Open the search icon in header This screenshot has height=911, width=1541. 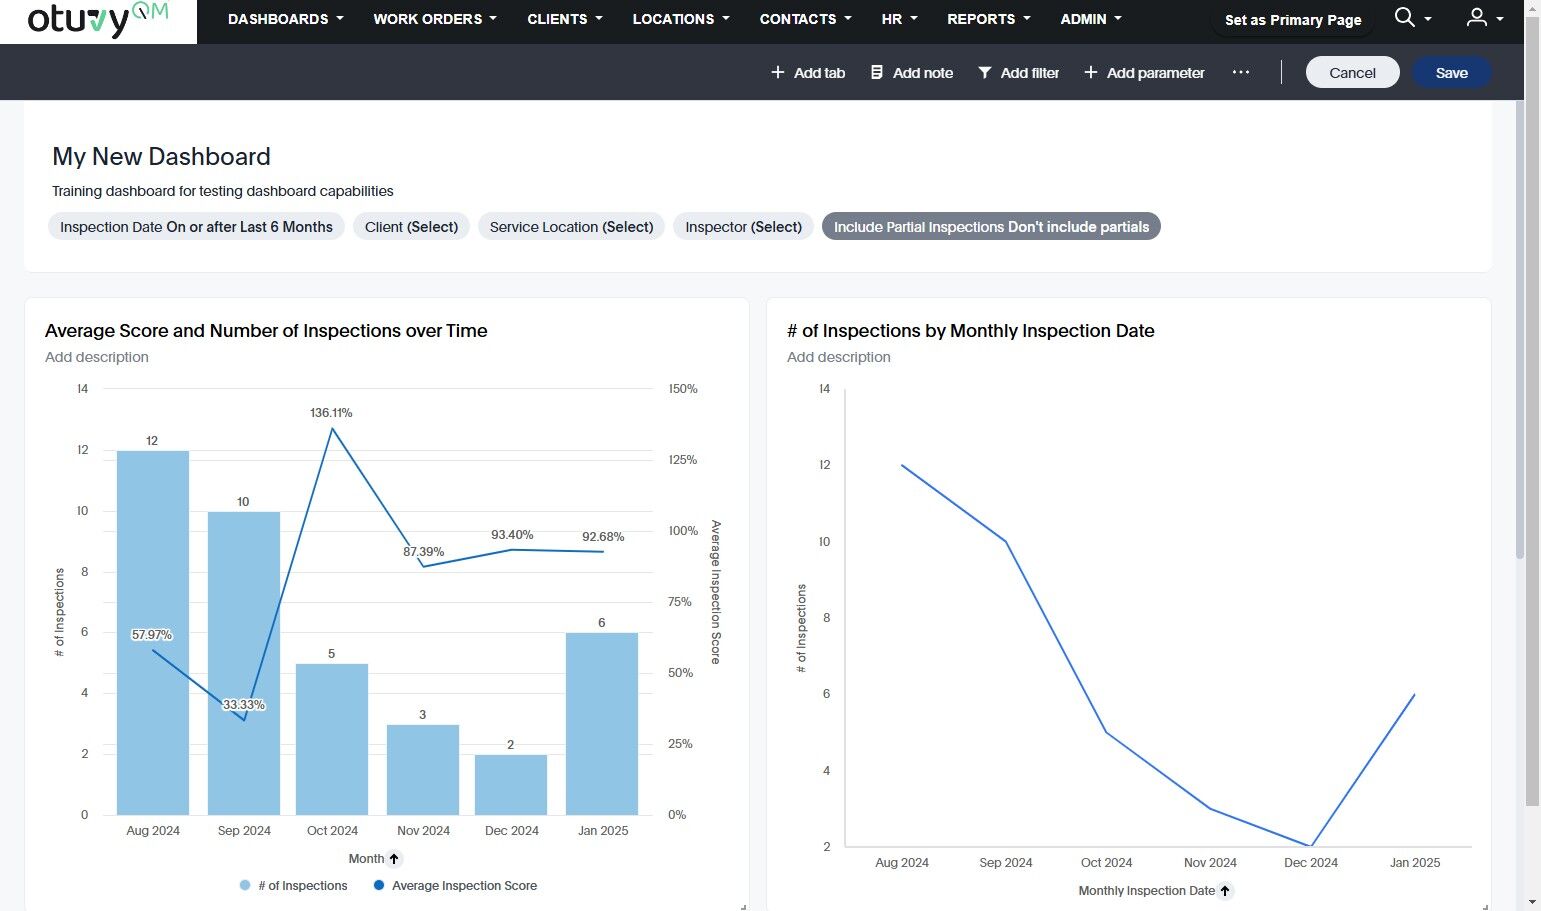[1404, 18]
